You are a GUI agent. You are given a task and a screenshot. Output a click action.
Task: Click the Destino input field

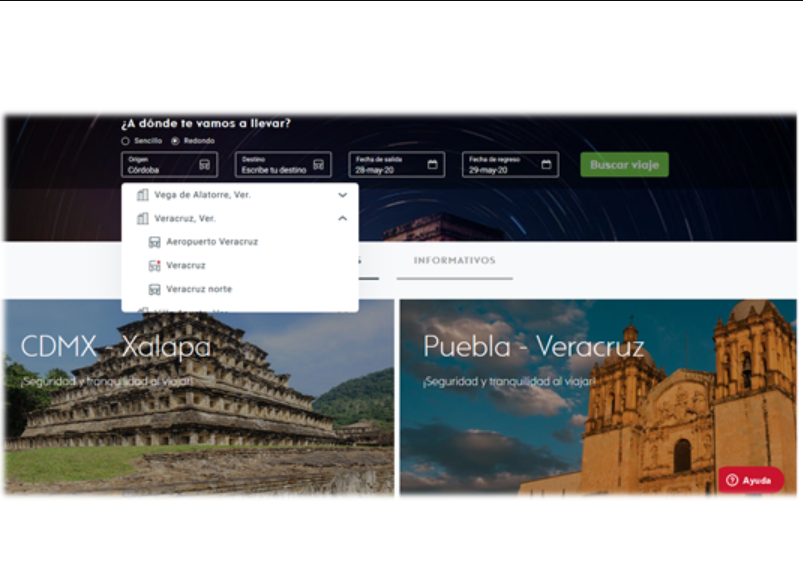pos(283,165)
